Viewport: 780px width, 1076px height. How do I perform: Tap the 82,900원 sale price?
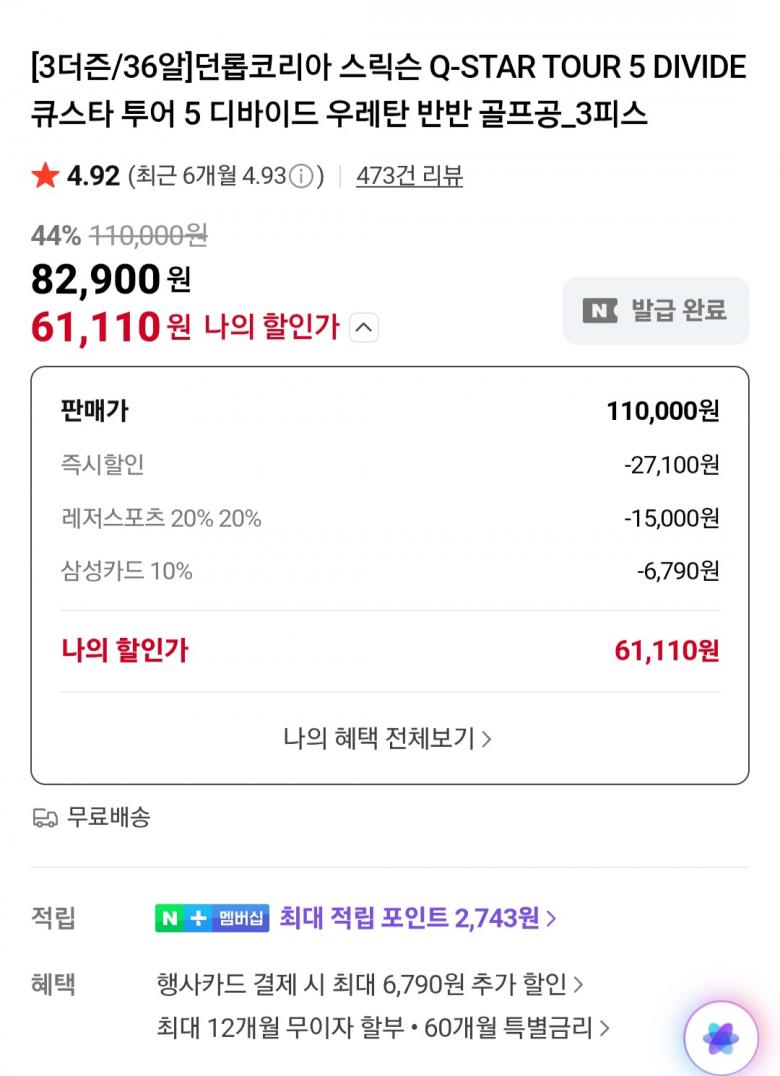coord(110,279)
